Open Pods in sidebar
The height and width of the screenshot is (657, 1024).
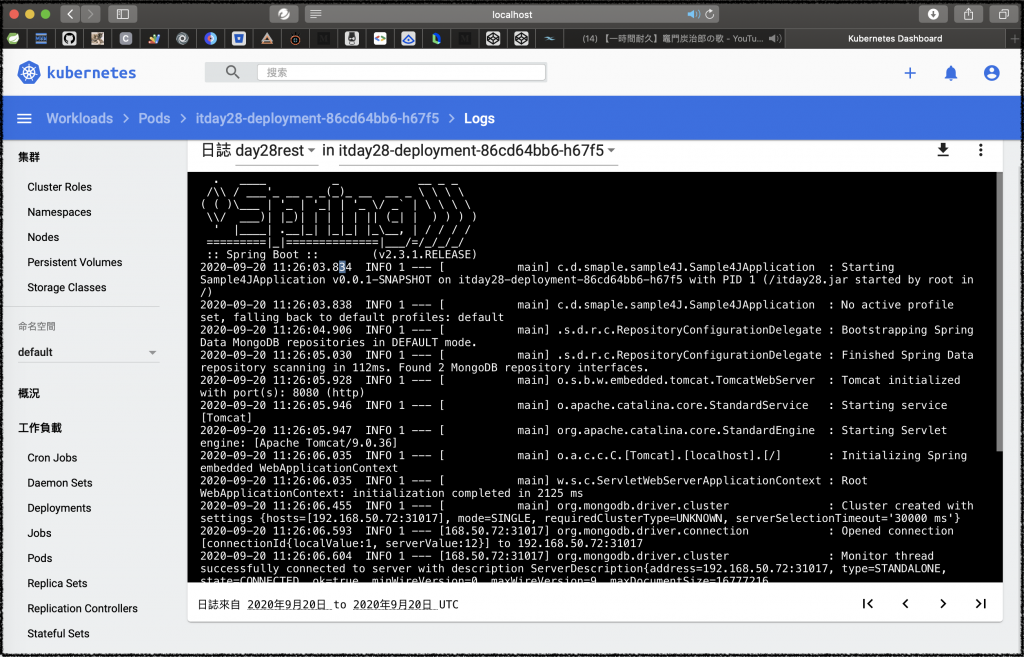40,558
